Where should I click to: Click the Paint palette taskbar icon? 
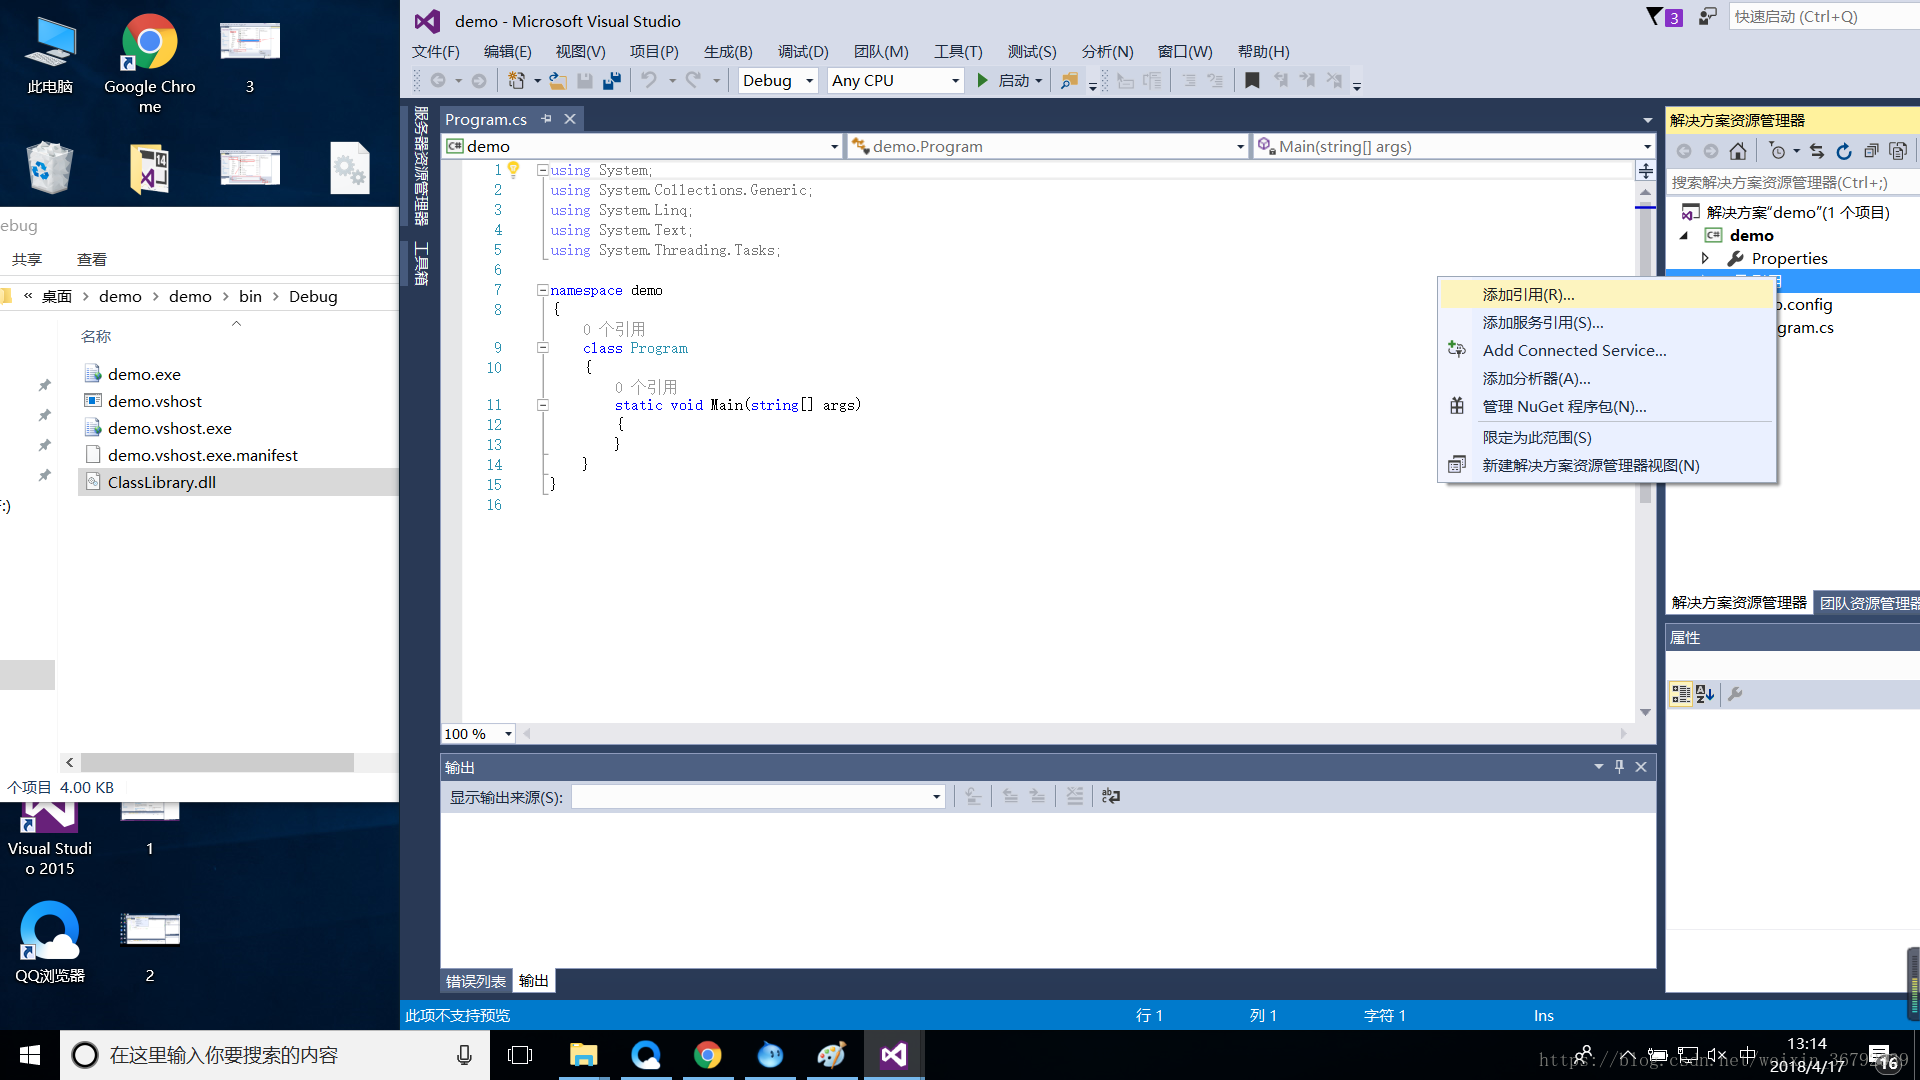click(x=831, y=1055)
